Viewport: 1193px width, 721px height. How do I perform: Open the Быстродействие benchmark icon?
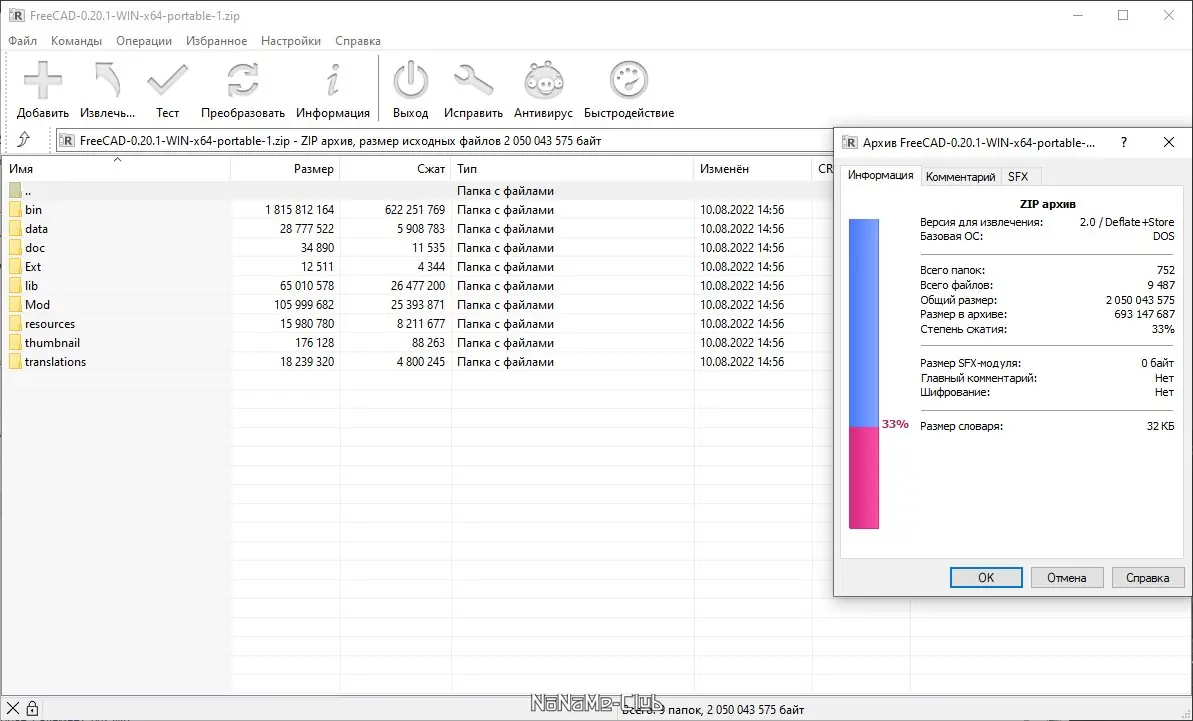point(628,80)
